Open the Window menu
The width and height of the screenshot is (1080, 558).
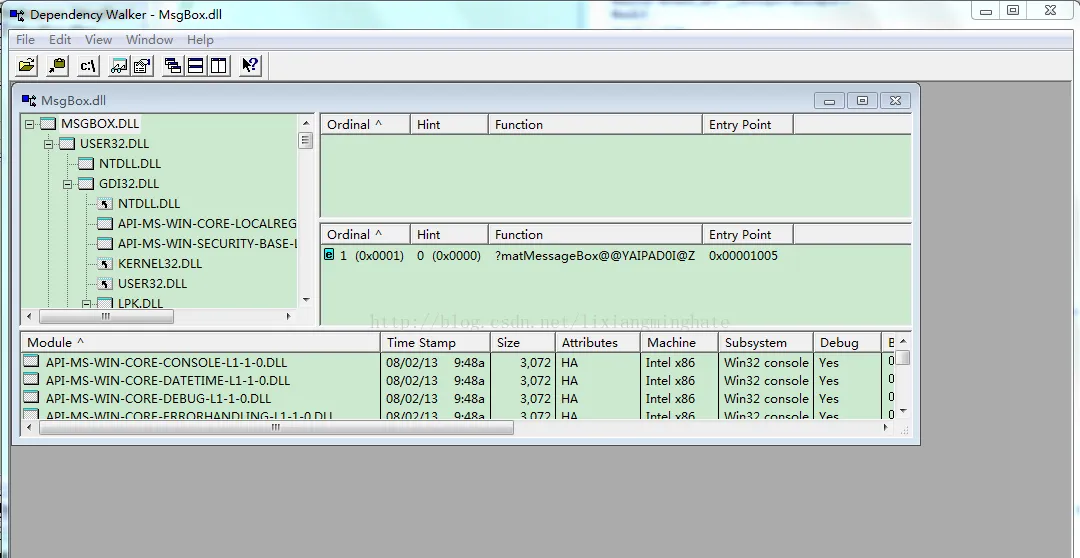pos(149,40)
